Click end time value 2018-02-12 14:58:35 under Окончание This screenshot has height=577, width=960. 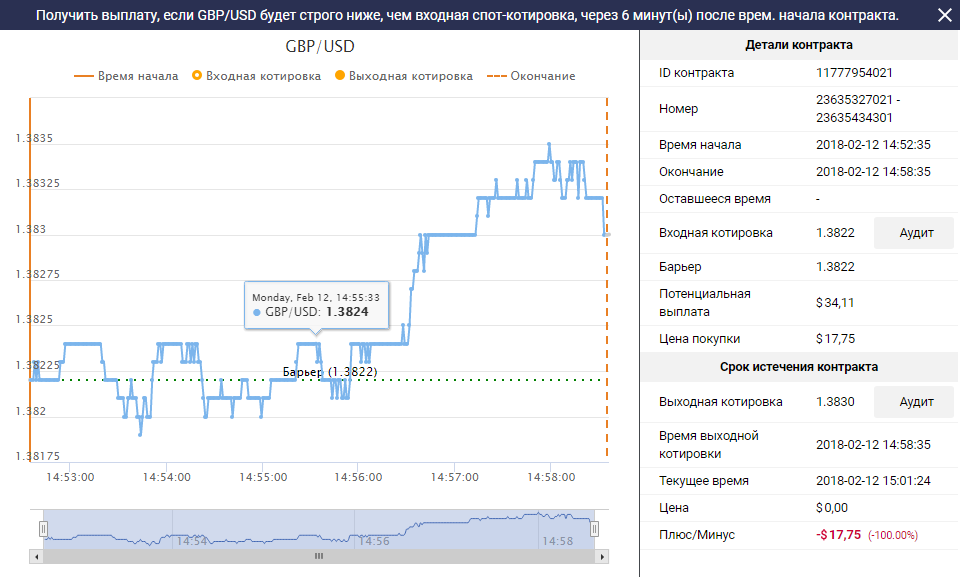pos(873,172)
